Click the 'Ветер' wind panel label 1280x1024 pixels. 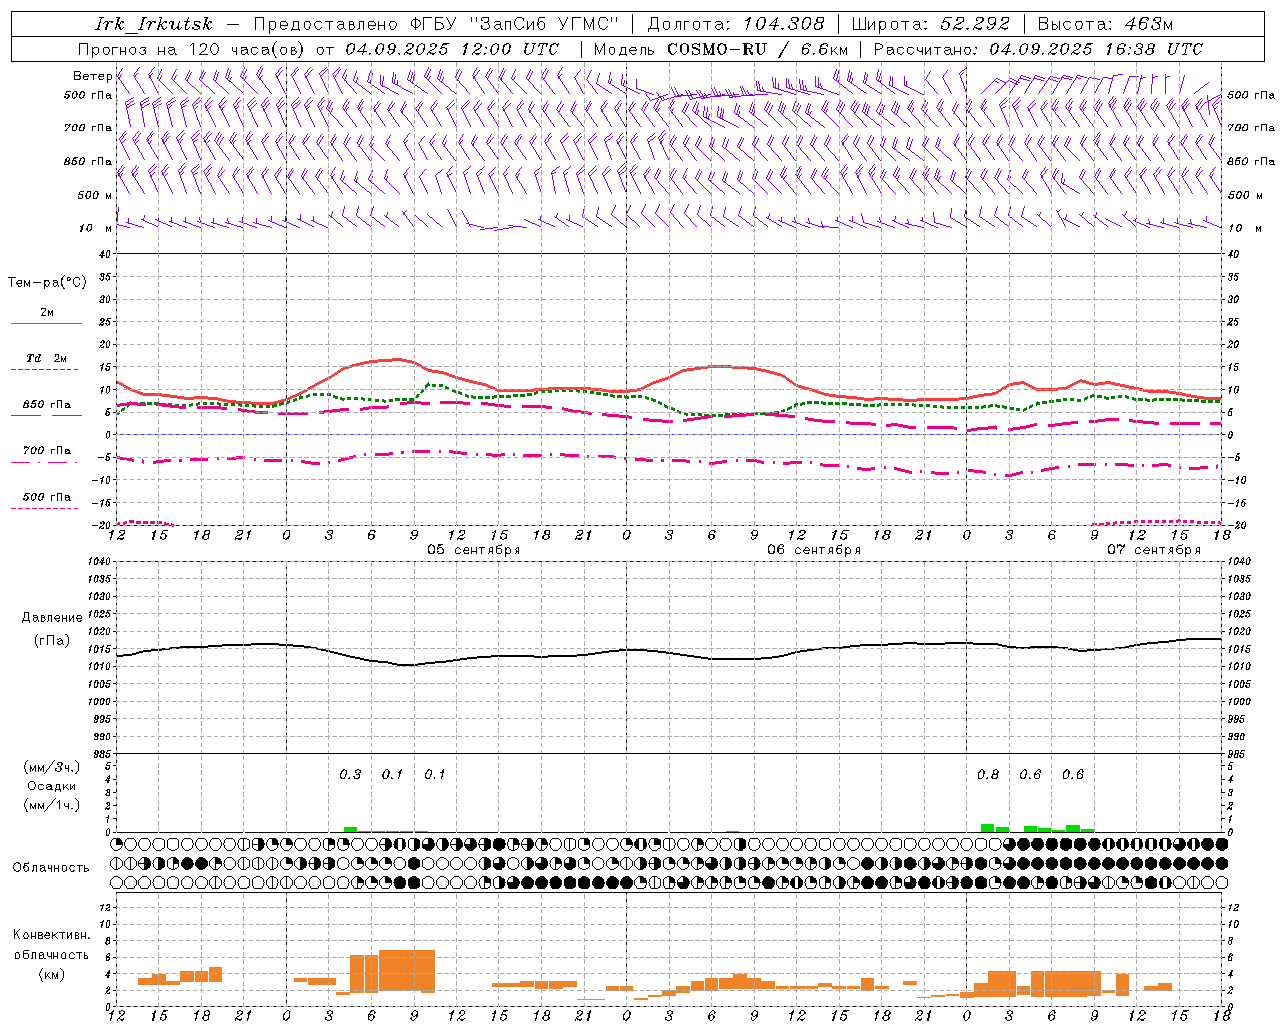coord(92,76)
